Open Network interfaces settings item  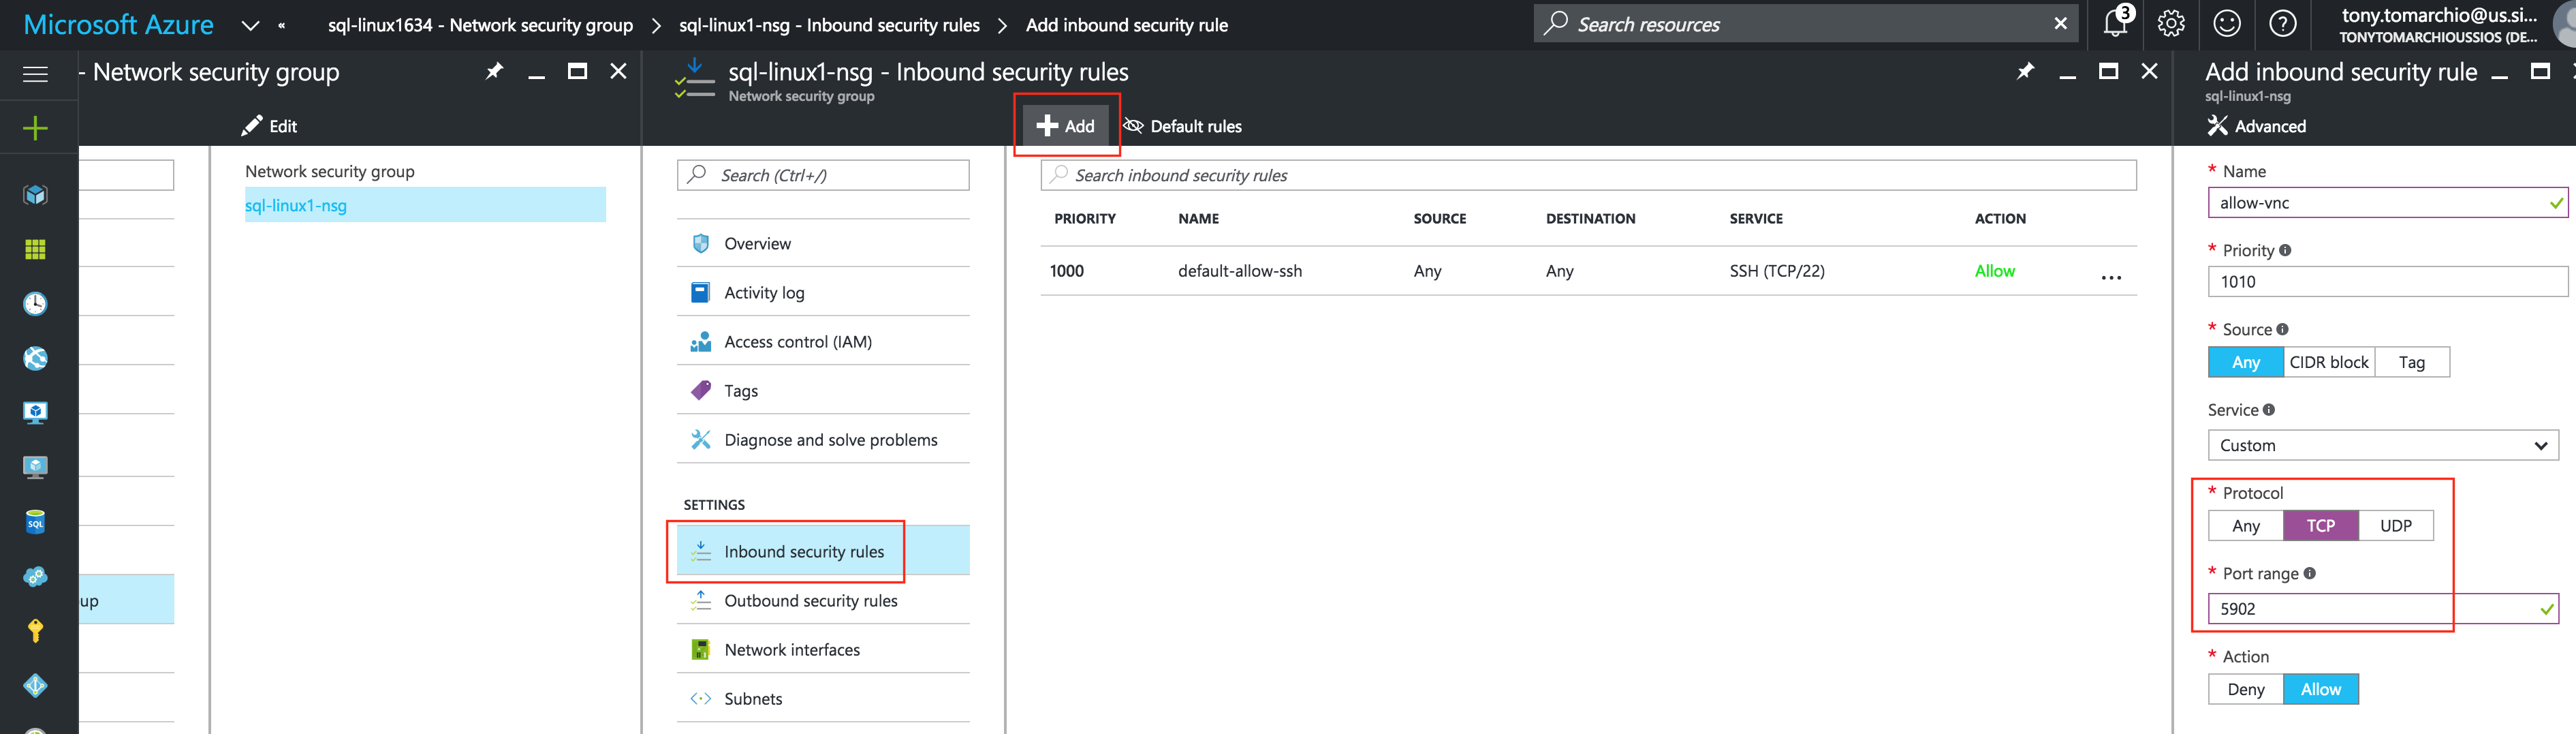coord(823,649)
